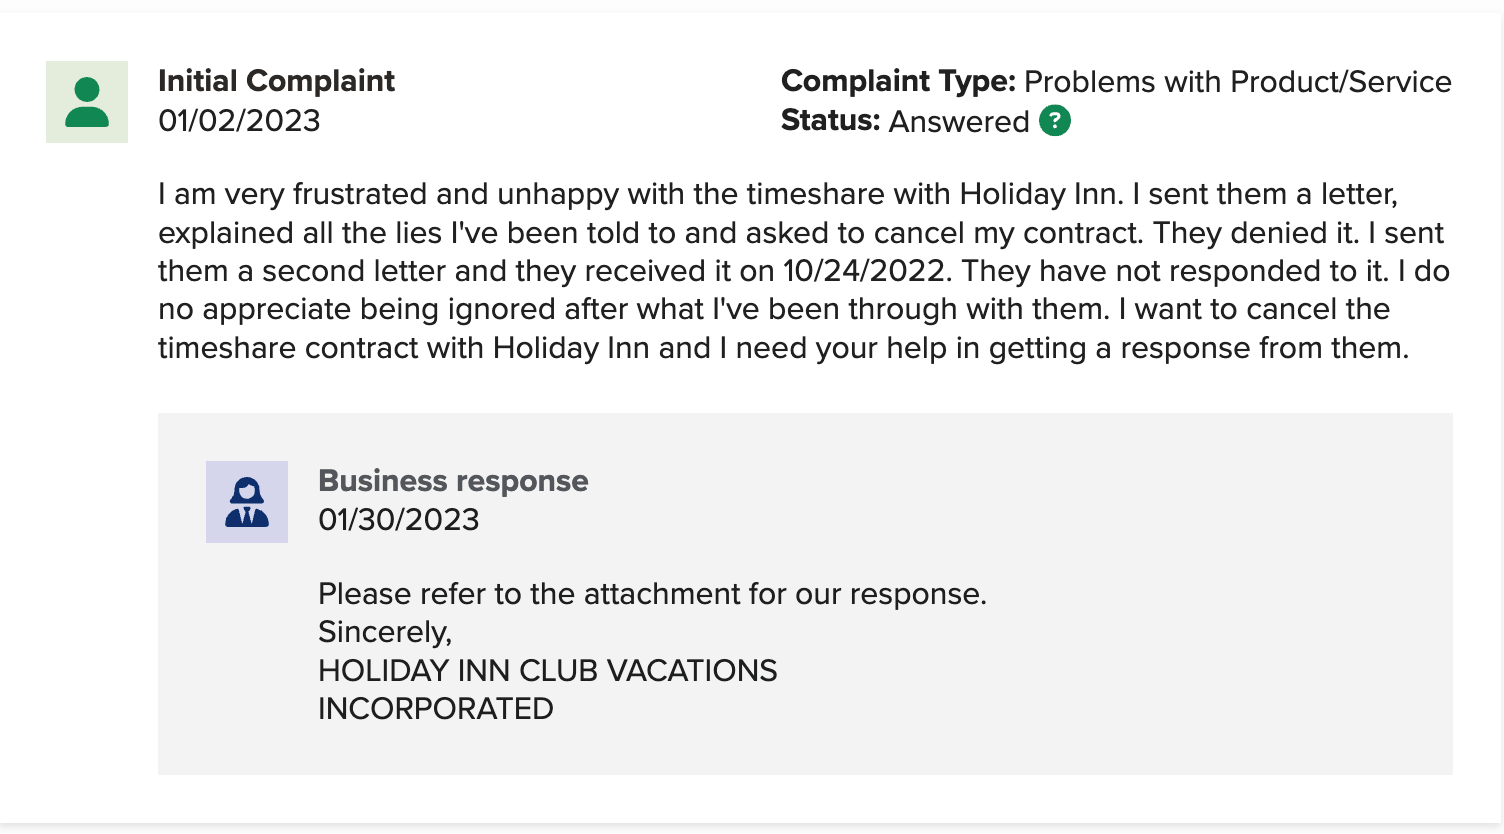This screenshot has width=1504, height=834.
Task: Click the Status label
Action: (830, 121)
